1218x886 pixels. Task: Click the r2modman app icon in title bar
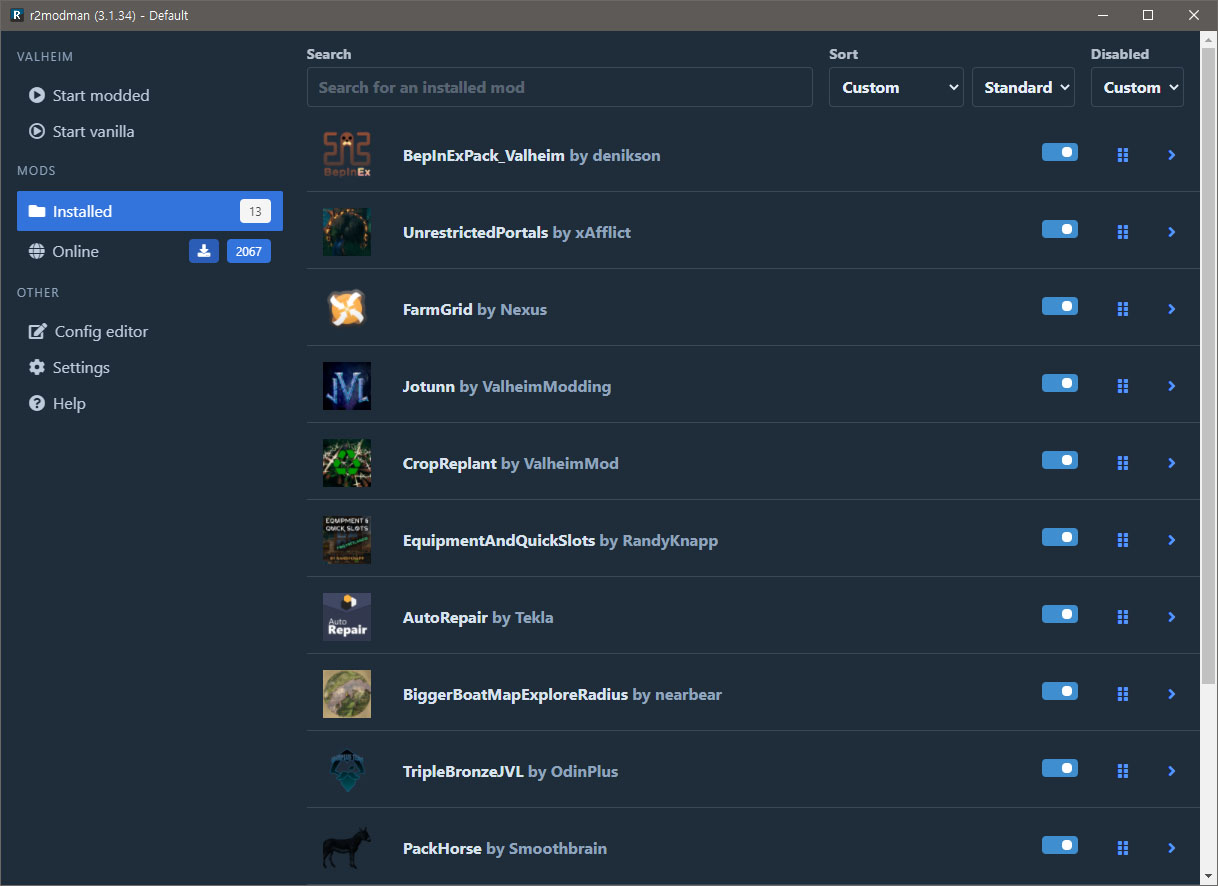tap(16, 15)
